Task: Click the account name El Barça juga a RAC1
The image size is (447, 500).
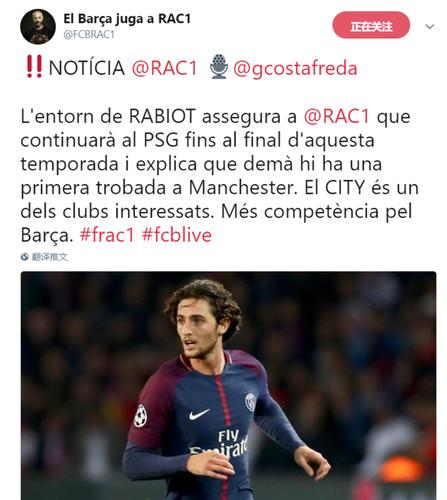Action: point(127,19)
